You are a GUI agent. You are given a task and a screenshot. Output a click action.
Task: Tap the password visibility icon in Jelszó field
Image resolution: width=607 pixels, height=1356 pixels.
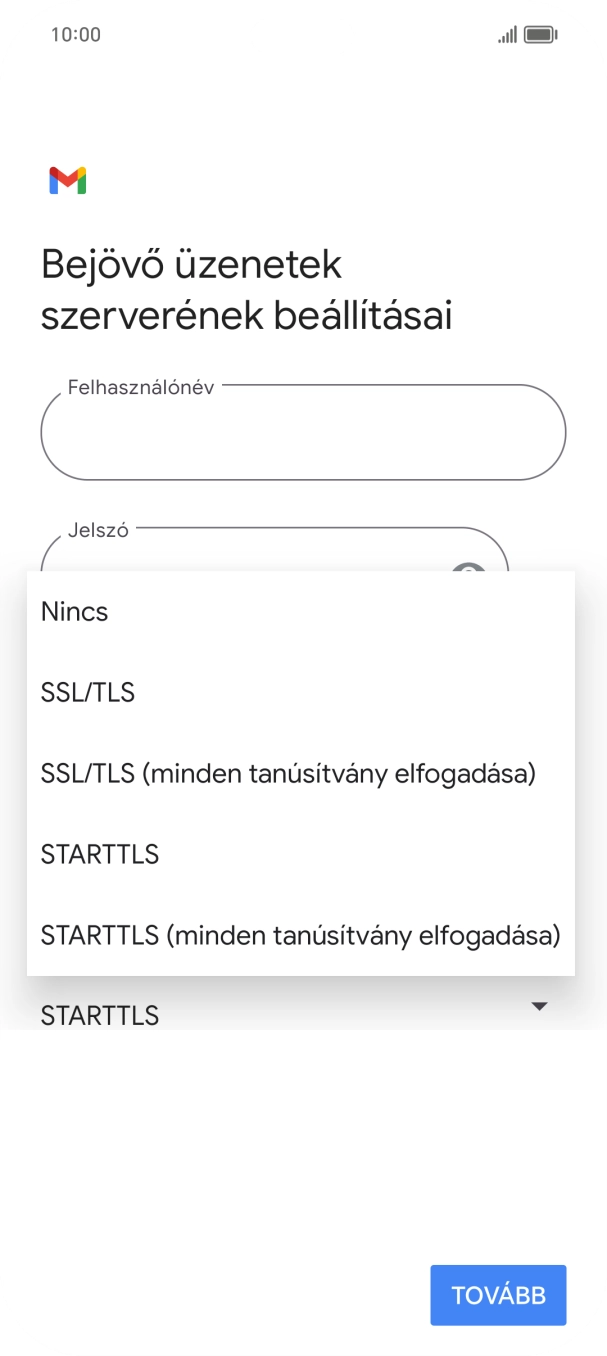coord(468,570)
